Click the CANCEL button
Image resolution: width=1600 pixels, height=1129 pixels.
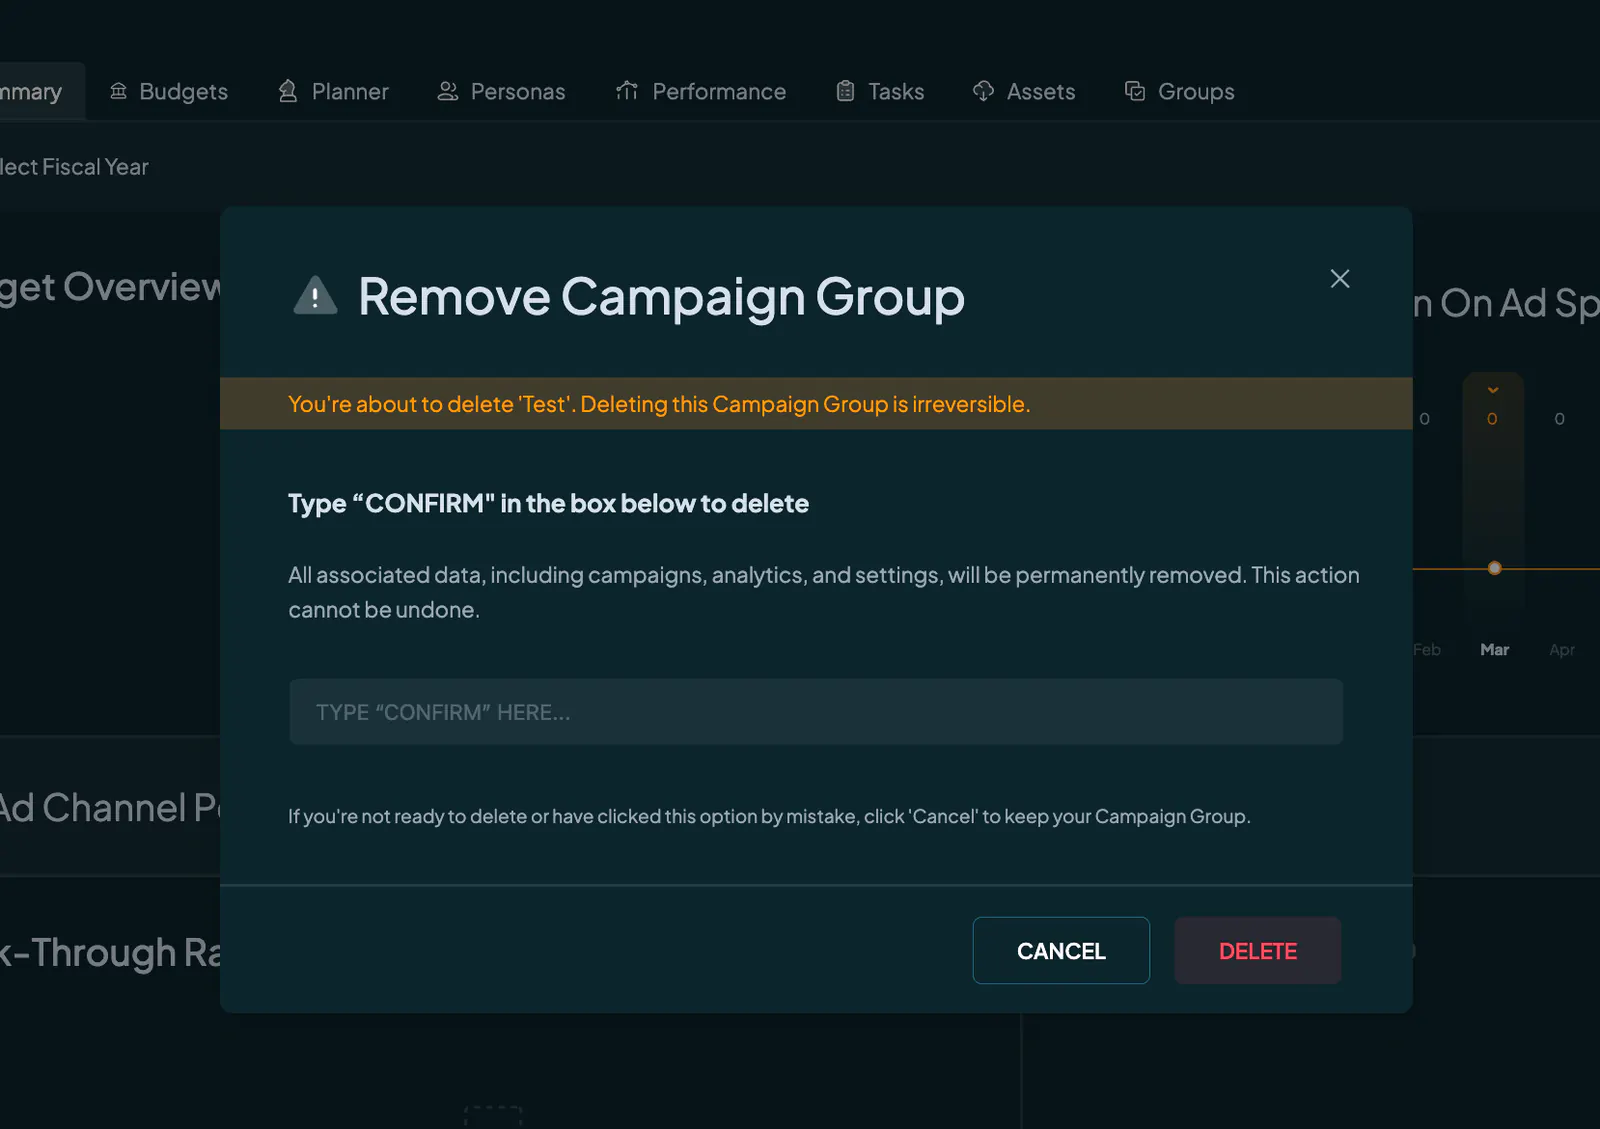click(1061, 951)
